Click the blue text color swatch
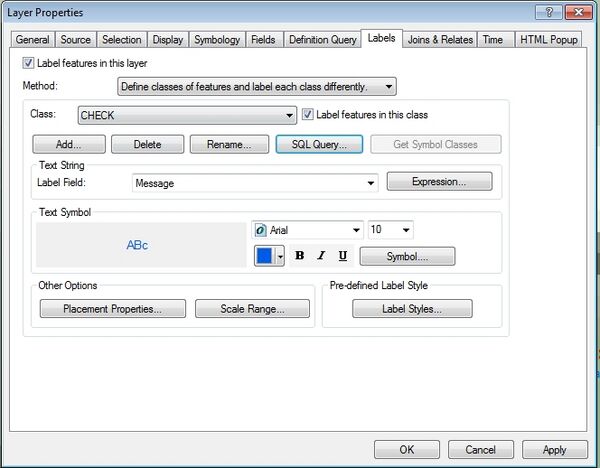 (264, 256)
